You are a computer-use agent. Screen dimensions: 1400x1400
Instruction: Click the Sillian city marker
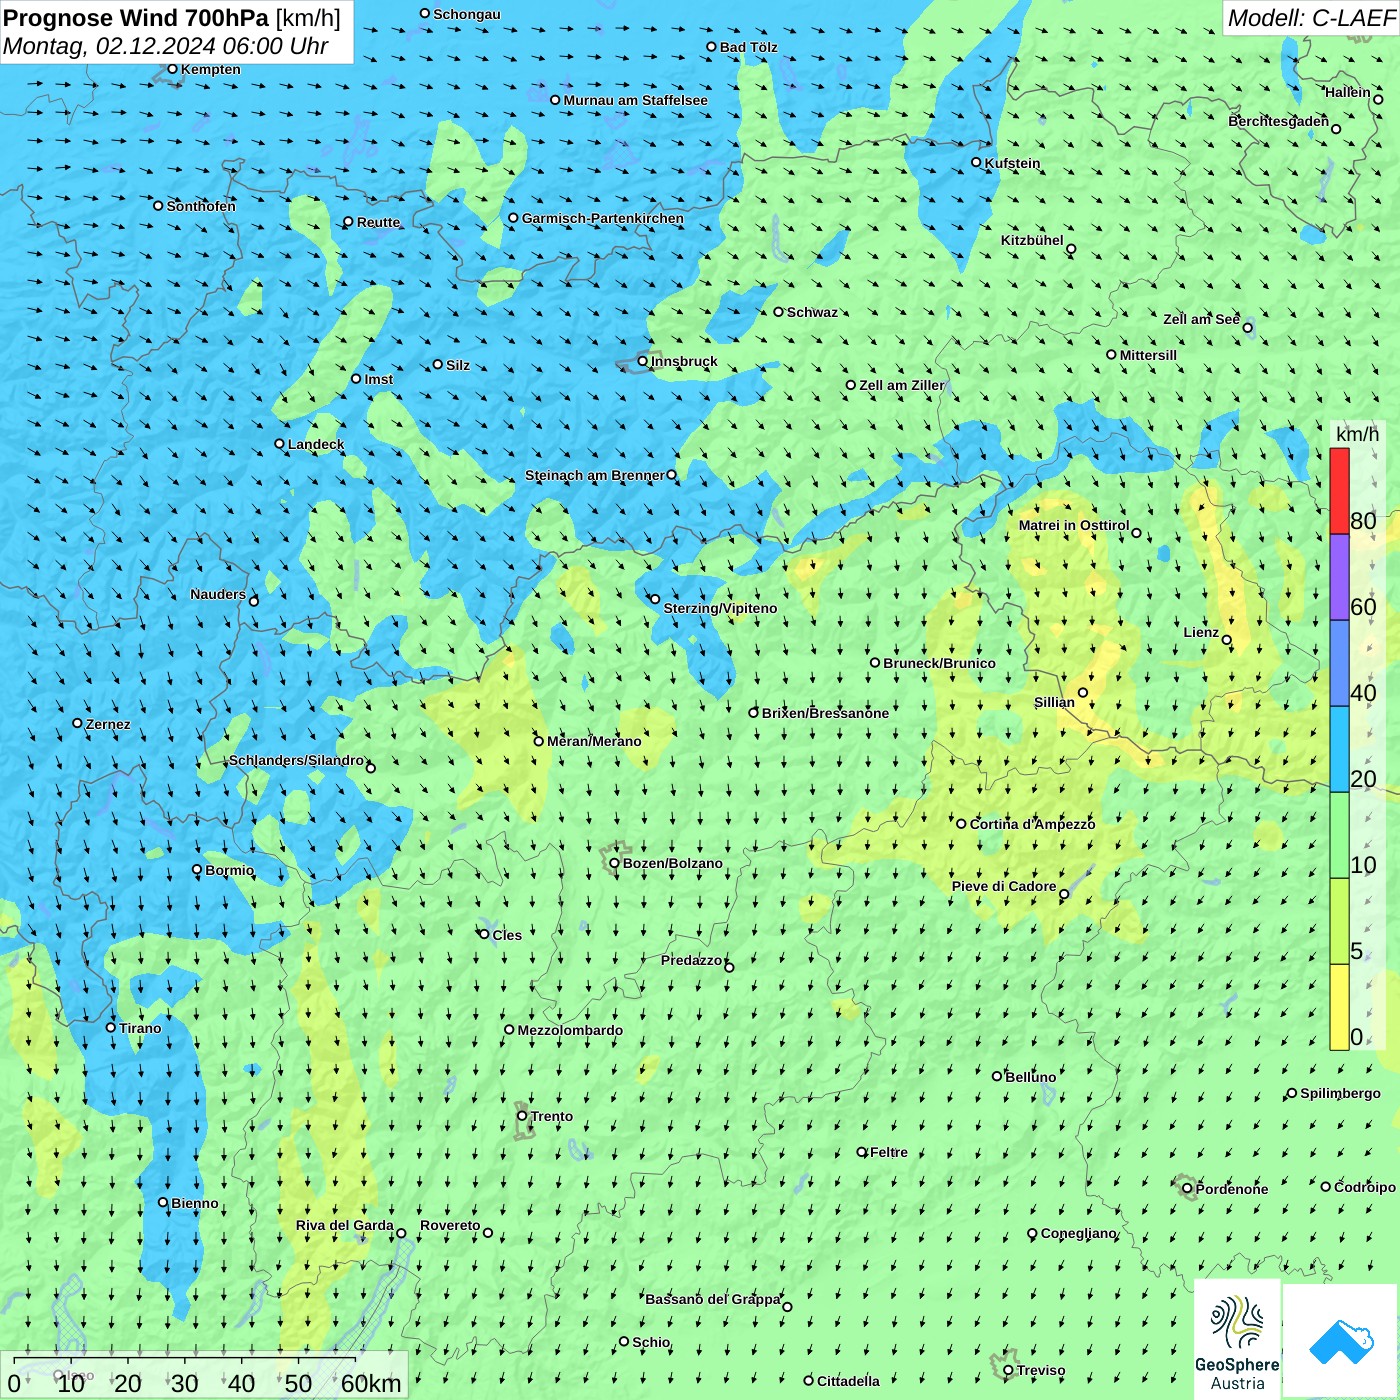(x=1083, y=692)
